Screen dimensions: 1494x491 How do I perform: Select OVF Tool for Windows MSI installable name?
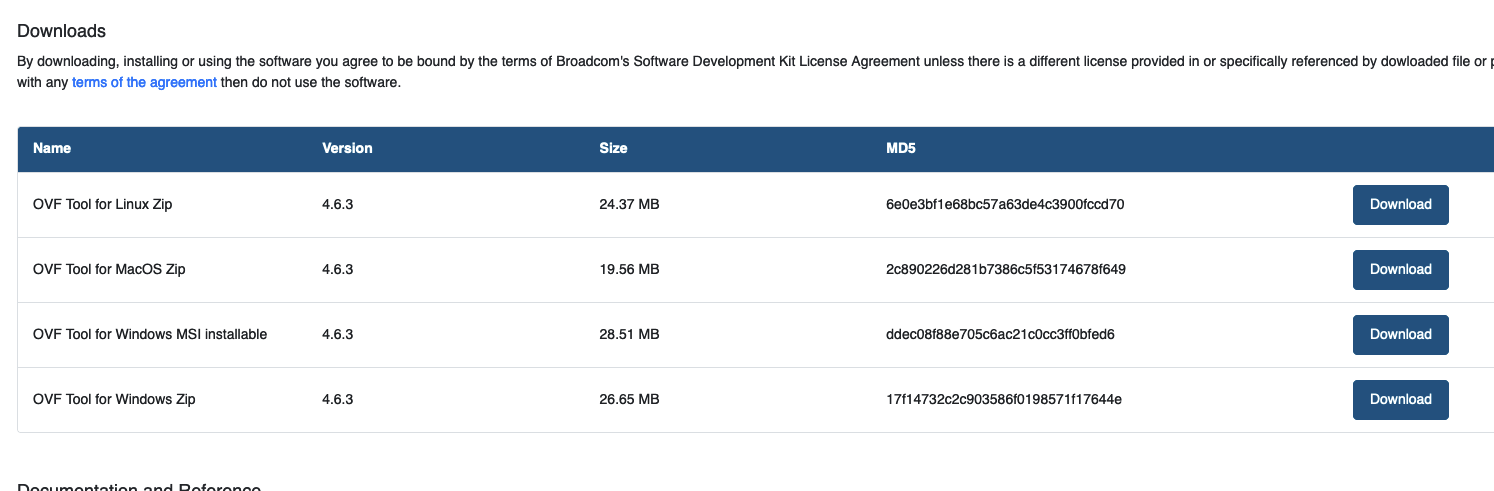(150, 334)
